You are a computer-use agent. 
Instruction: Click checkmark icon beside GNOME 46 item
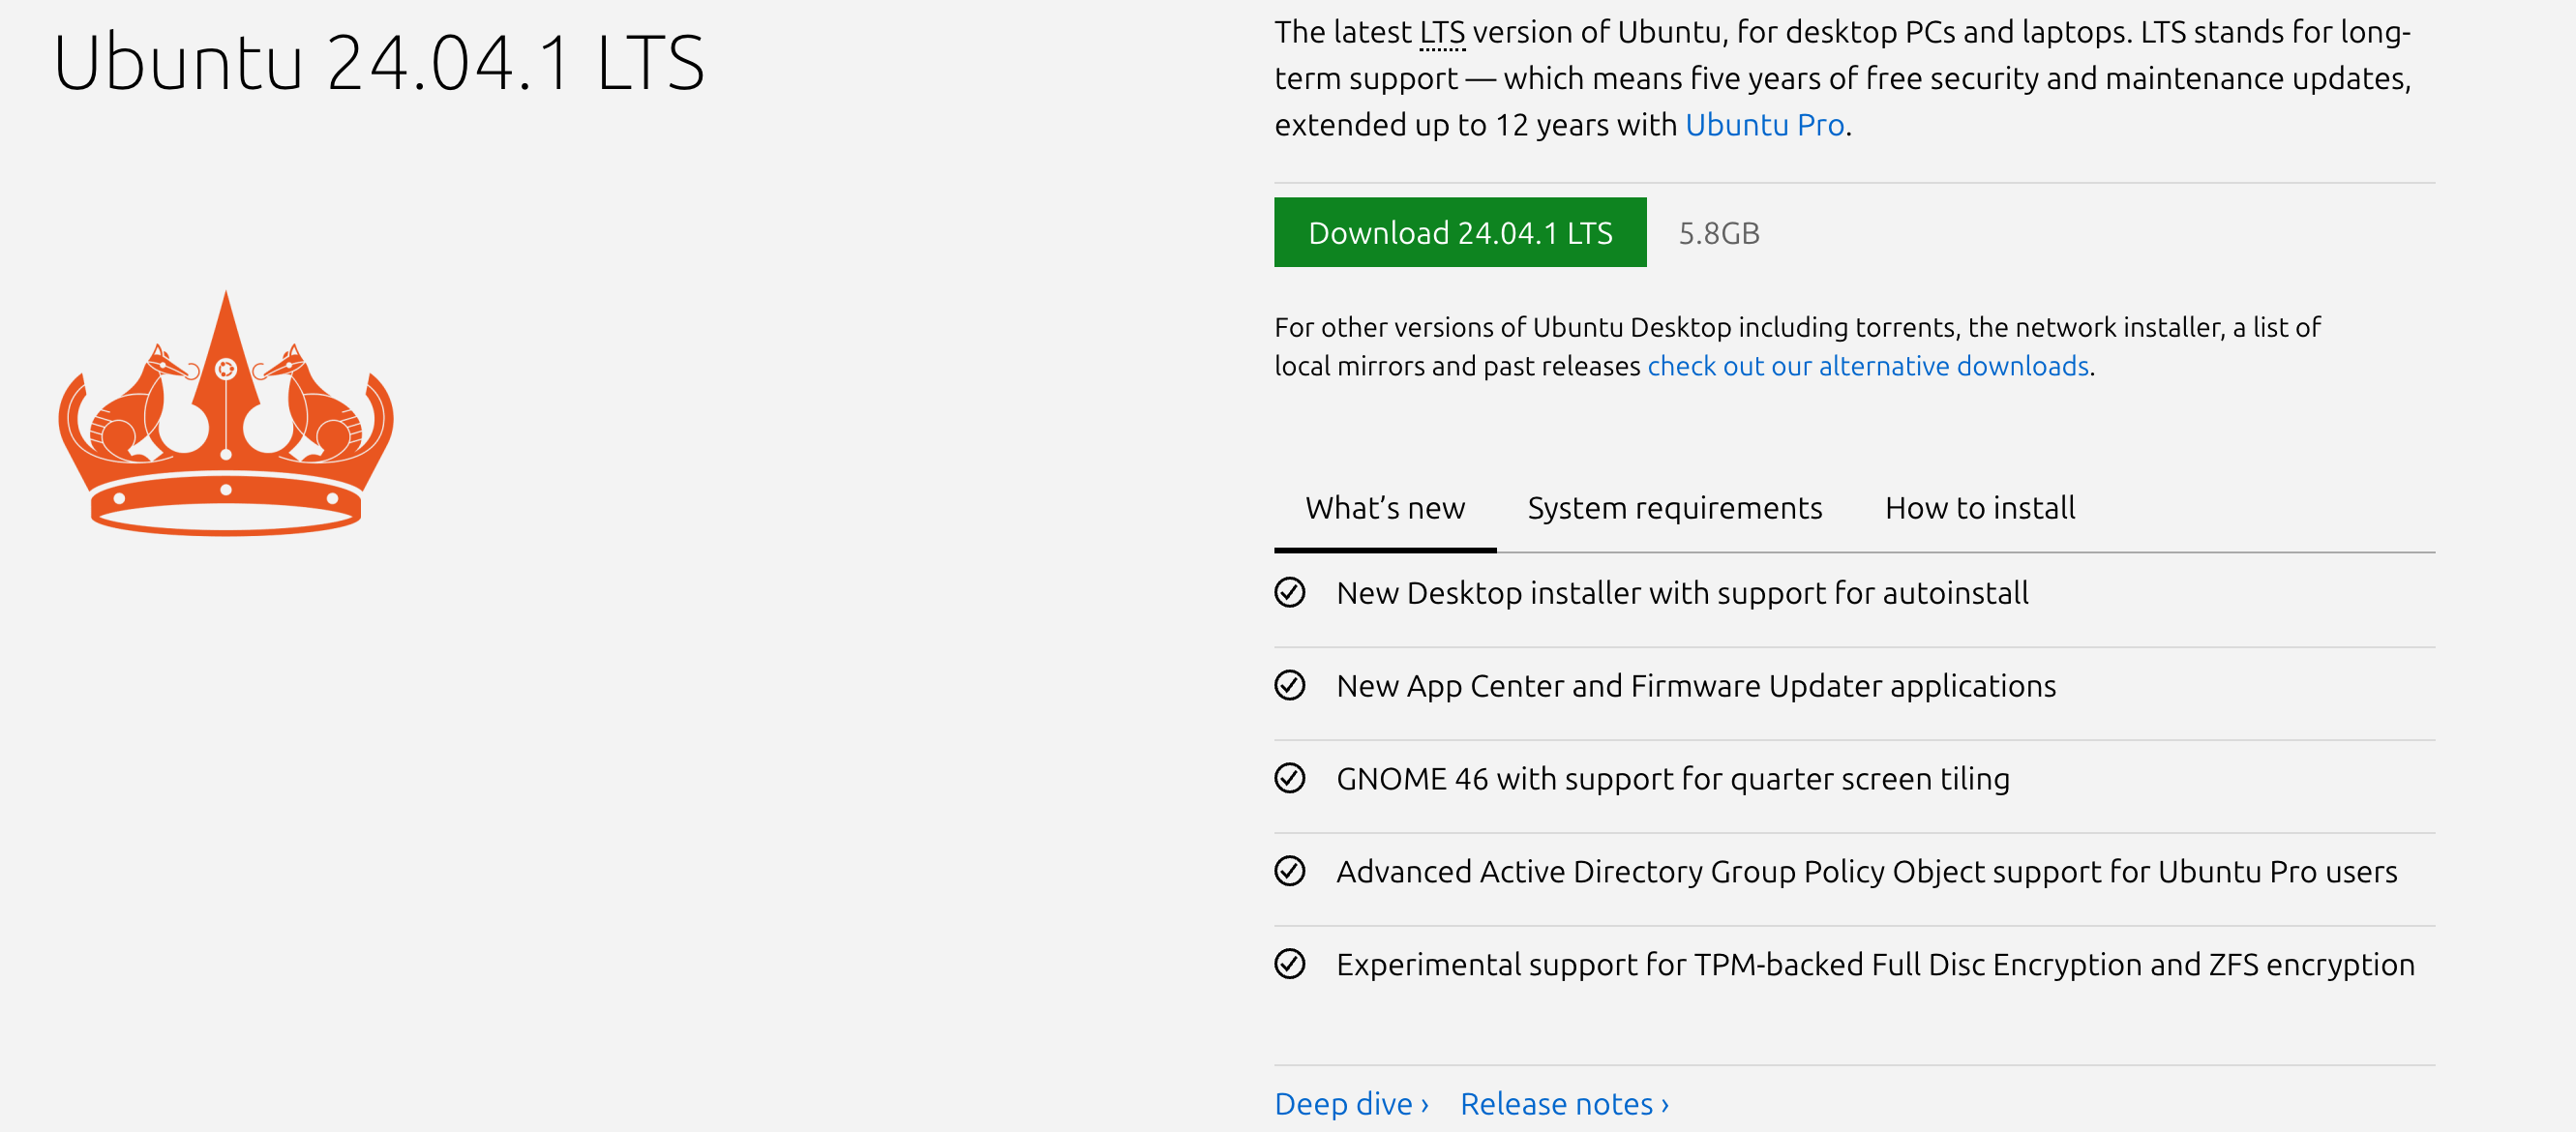tap(1290, 778)
